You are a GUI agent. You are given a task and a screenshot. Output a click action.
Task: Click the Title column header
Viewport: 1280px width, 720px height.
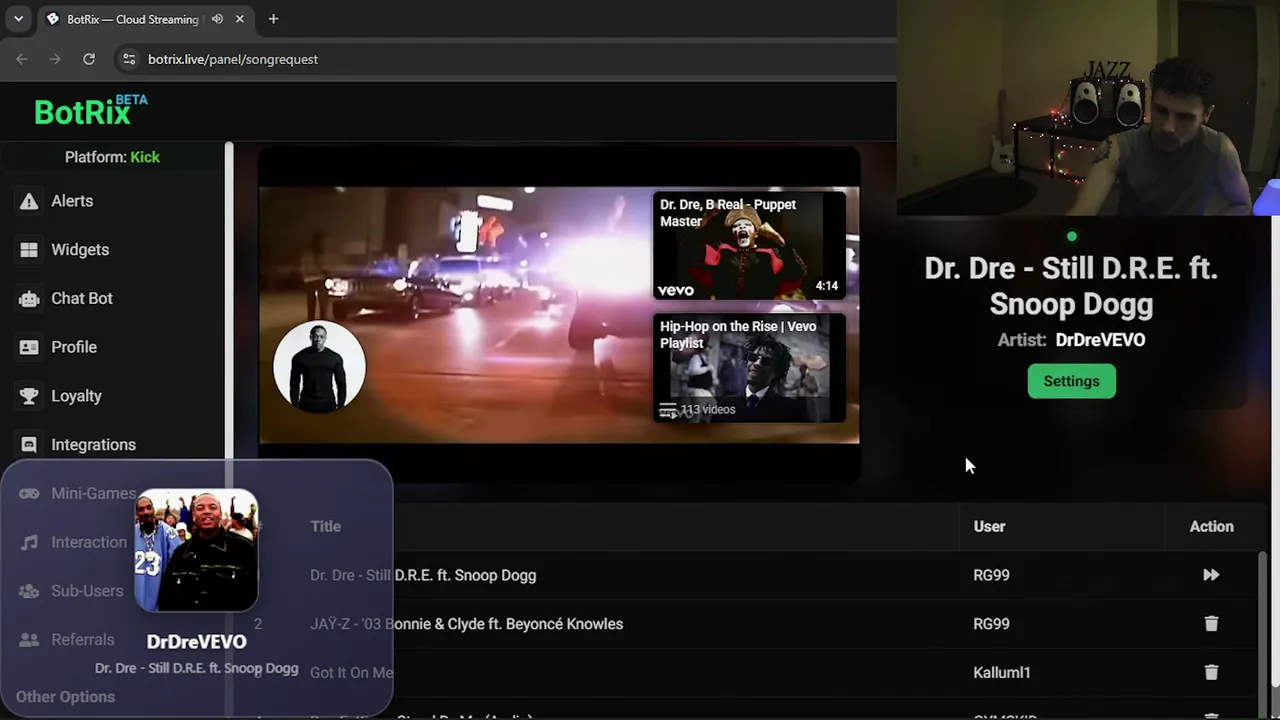(325, 526)
